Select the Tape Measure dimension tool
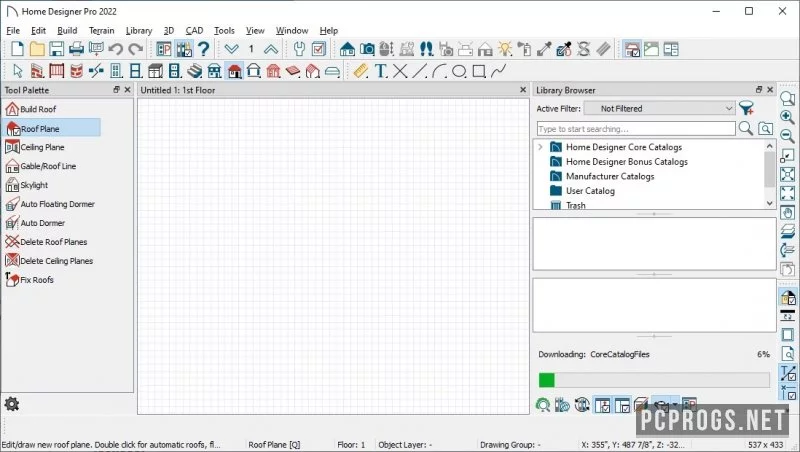The height and width of the screenshot is (452, 800). [361, 71]
